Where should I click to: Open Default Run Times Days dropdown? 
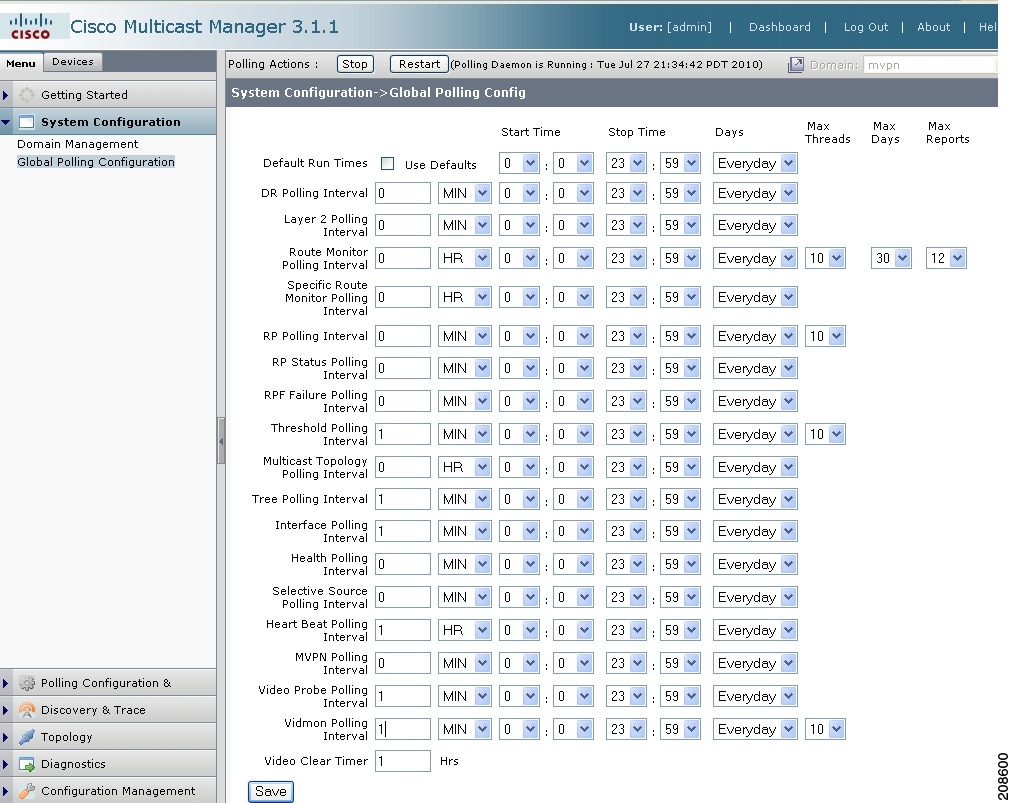[754, 163]
